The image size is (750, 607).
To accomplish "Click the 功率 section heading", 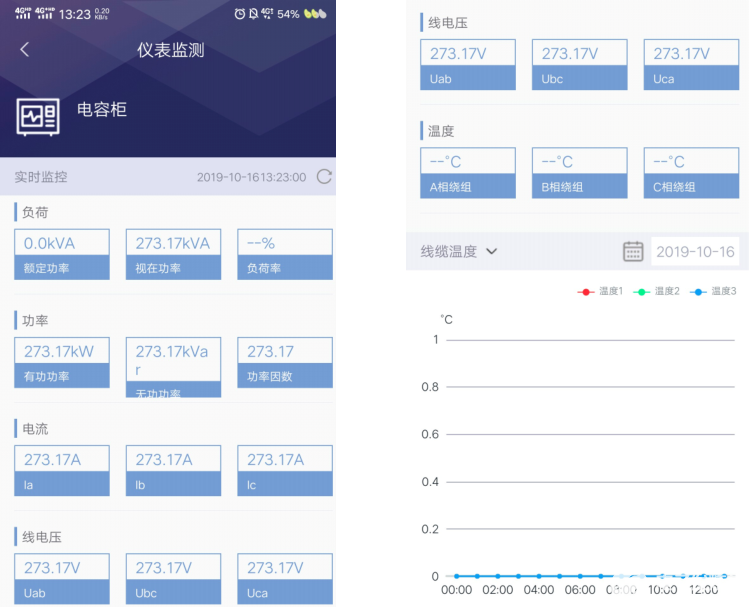I will [x=35, y=320].
